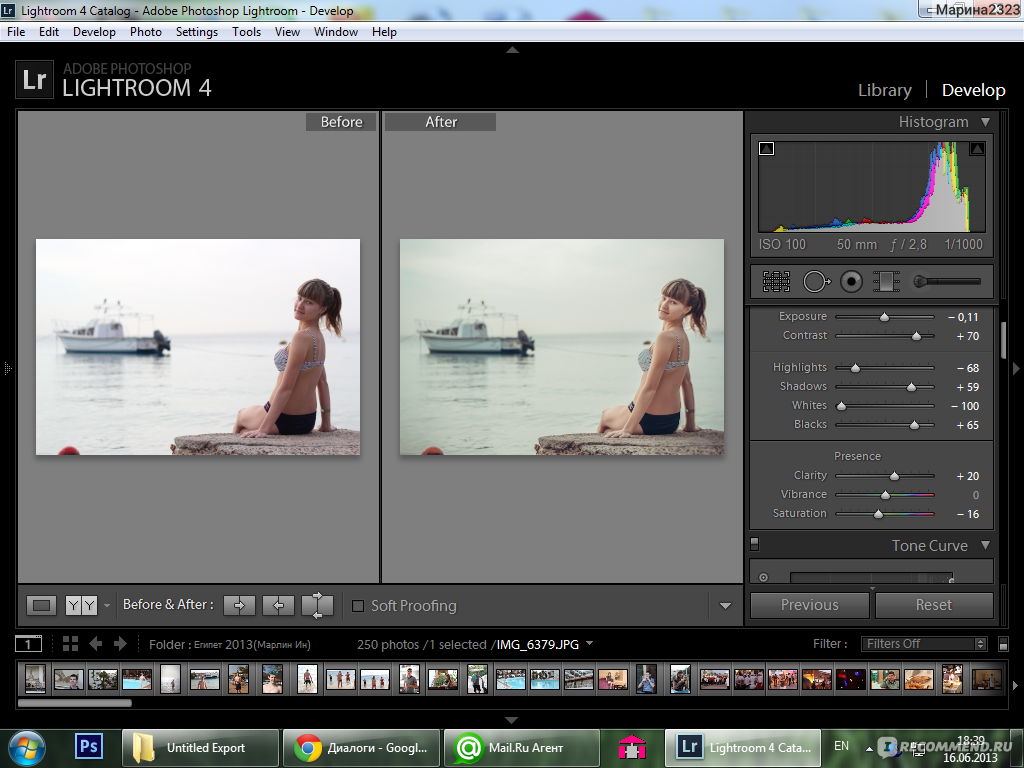This screenshot has height=768, width=1024.
Task: Switch to Loupe view mode
Action: tap(41, 605)
